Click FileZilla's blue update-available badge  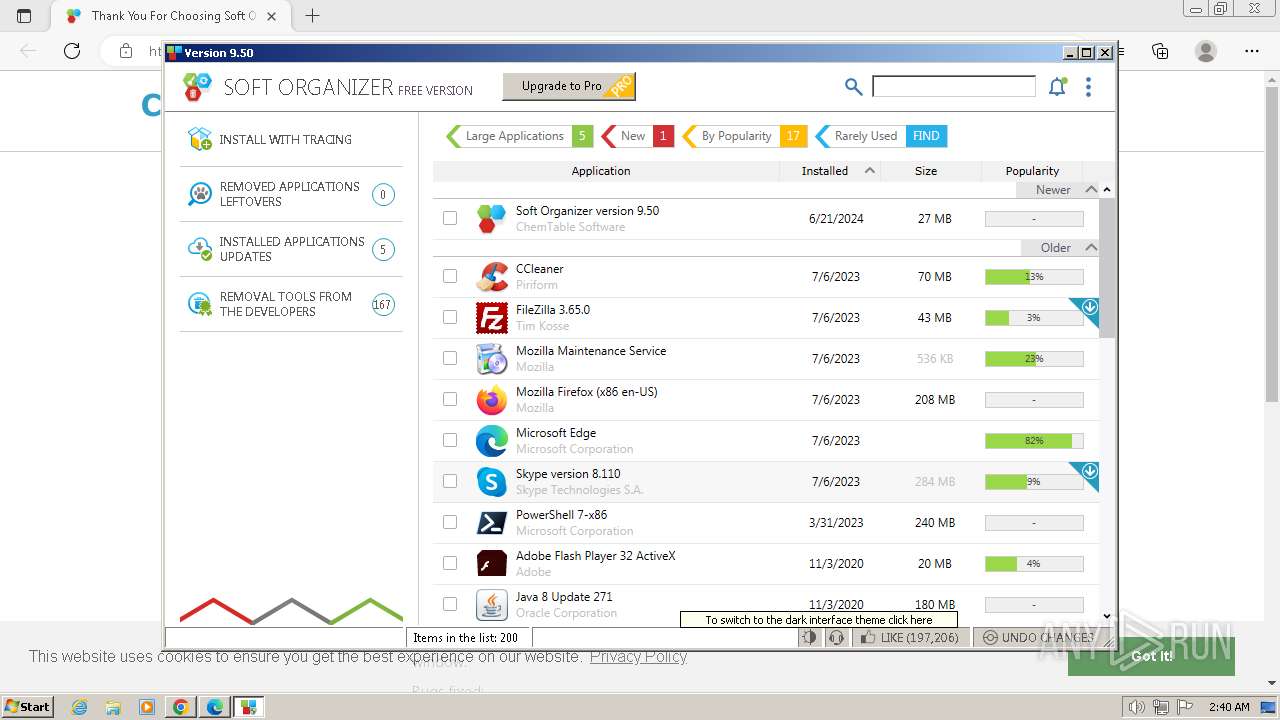[1088, 308]
